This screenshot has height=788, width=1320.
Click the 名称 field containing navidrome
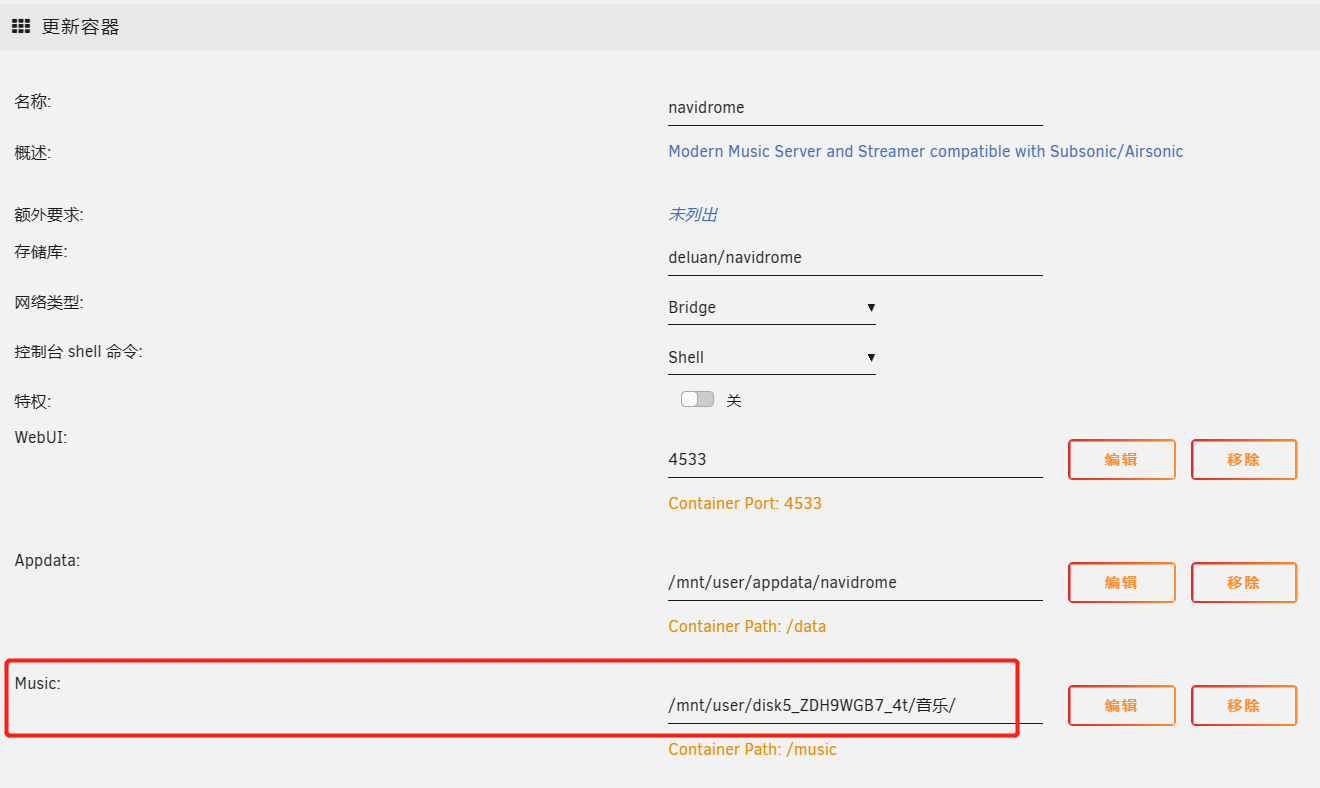click(854, 108)
